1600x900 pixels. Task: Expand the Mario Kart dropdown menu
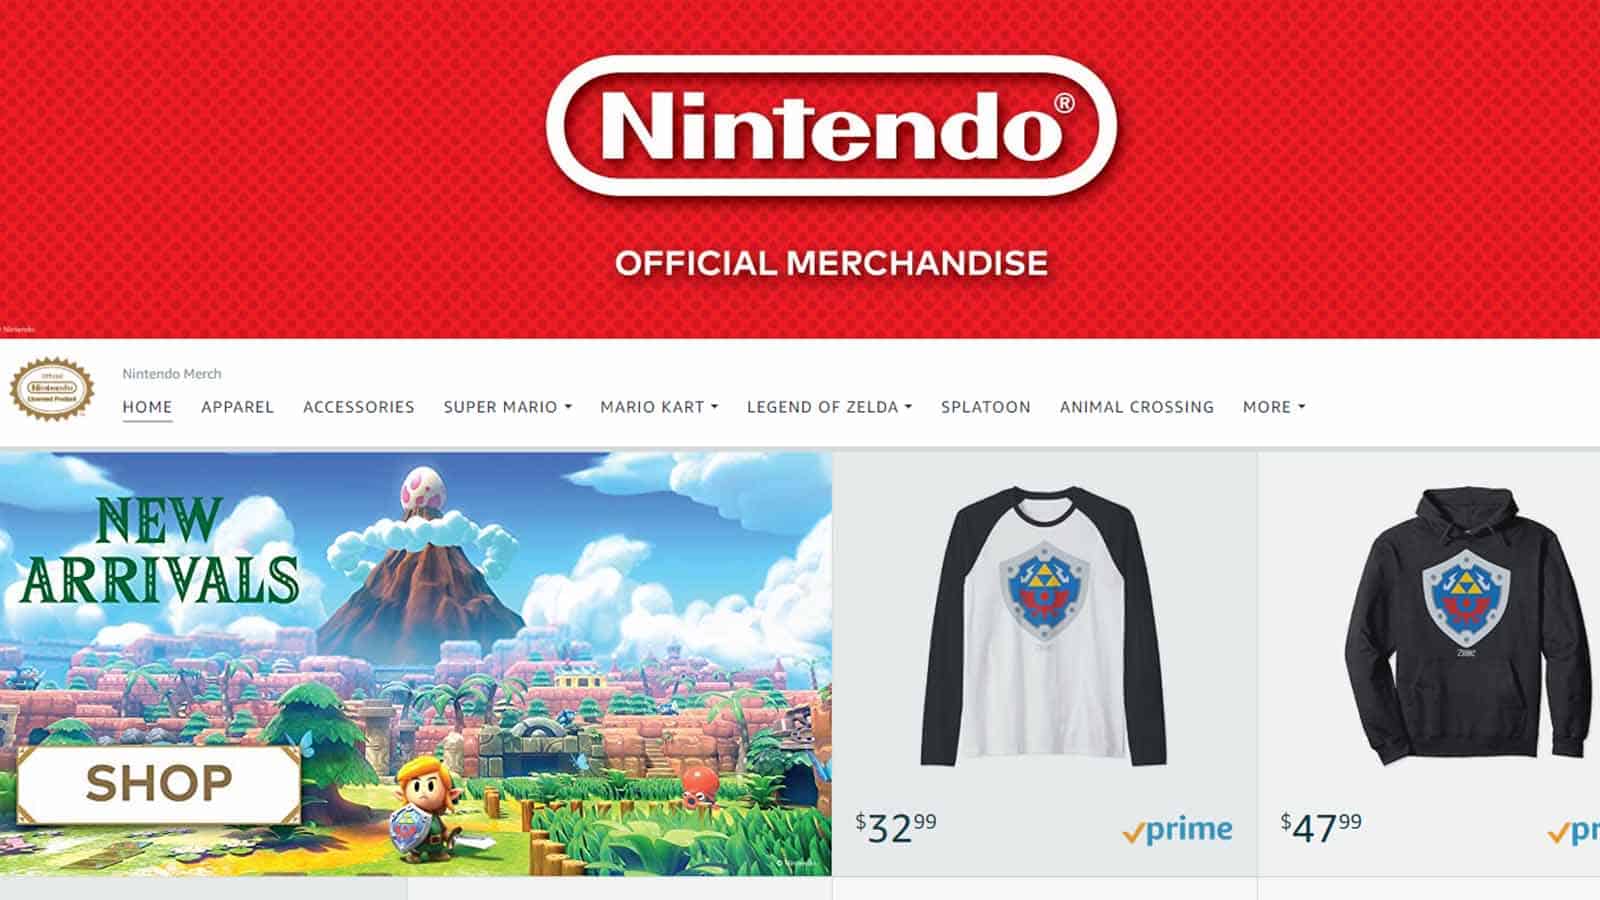point(659,407)
